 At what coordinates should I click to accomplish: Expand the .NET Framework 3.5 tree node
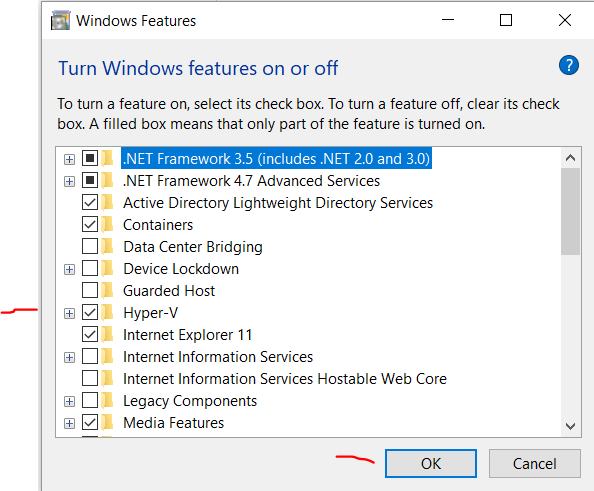coord(69,159)
